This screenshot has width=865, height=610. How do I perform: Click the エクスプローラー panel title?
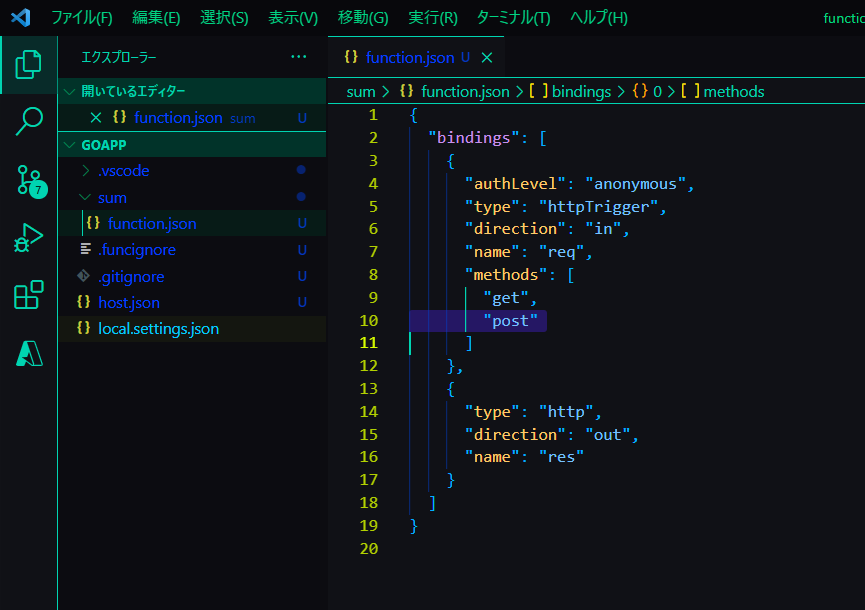[x=119, y=57]
